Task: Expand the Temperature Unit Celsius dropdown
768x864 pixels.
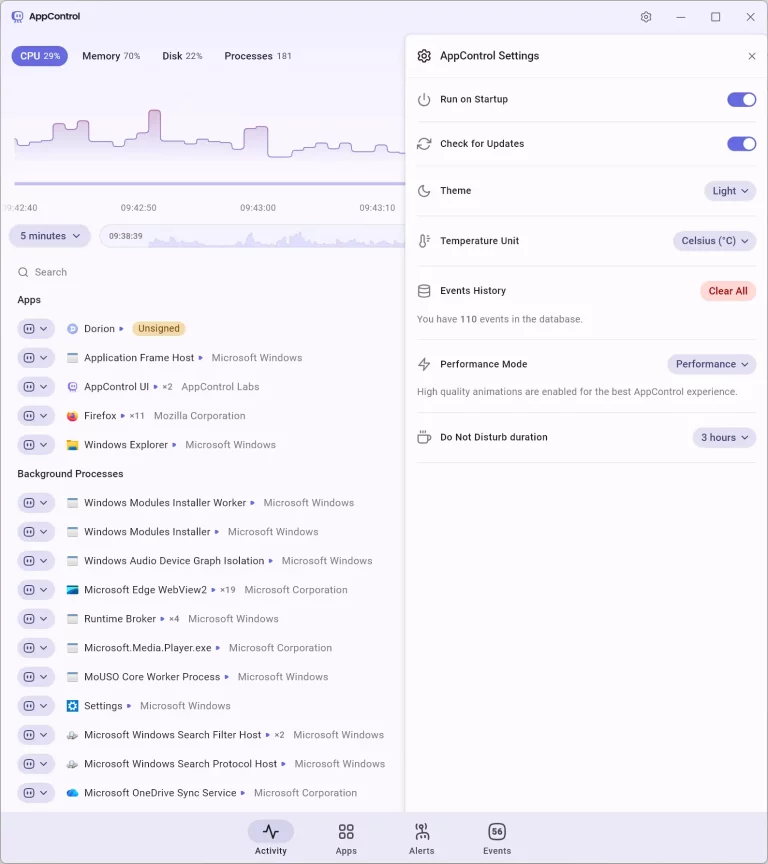Action: tap(714, 241)
